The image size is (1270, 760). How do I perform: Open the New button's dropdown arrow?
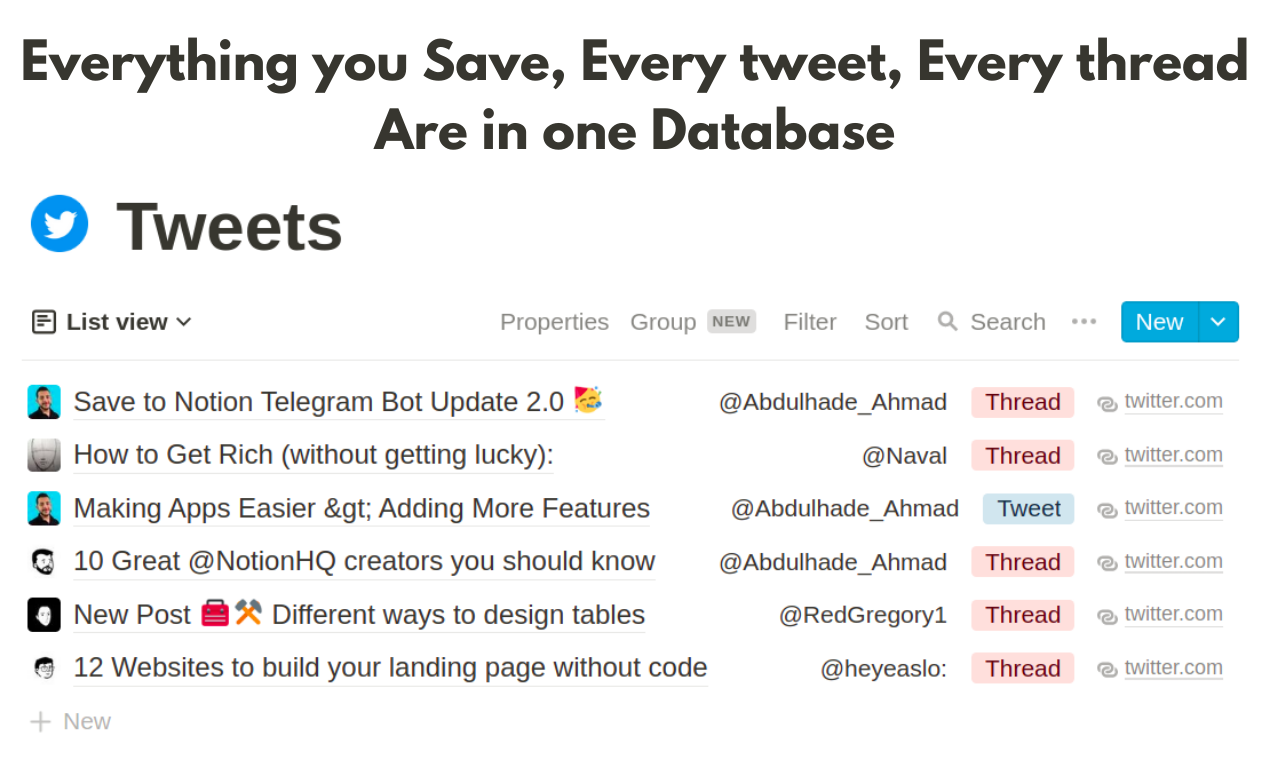pos(1218,321)
